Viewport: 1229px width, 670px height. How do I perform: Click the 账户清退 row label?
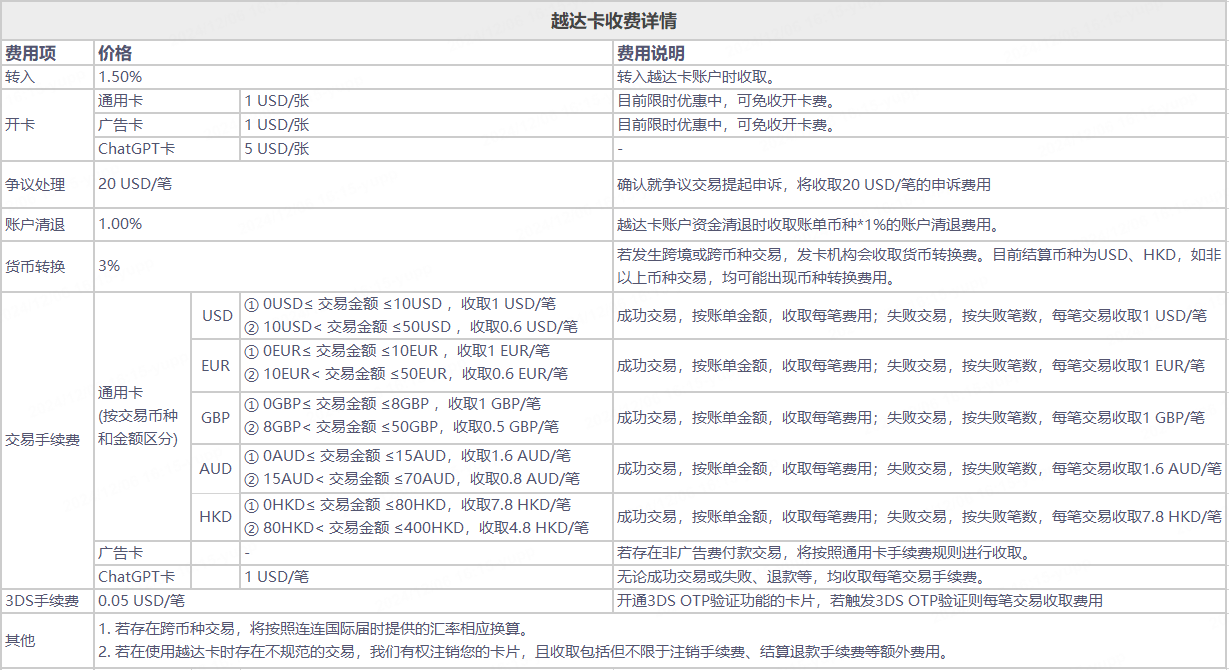coord(34,225)
